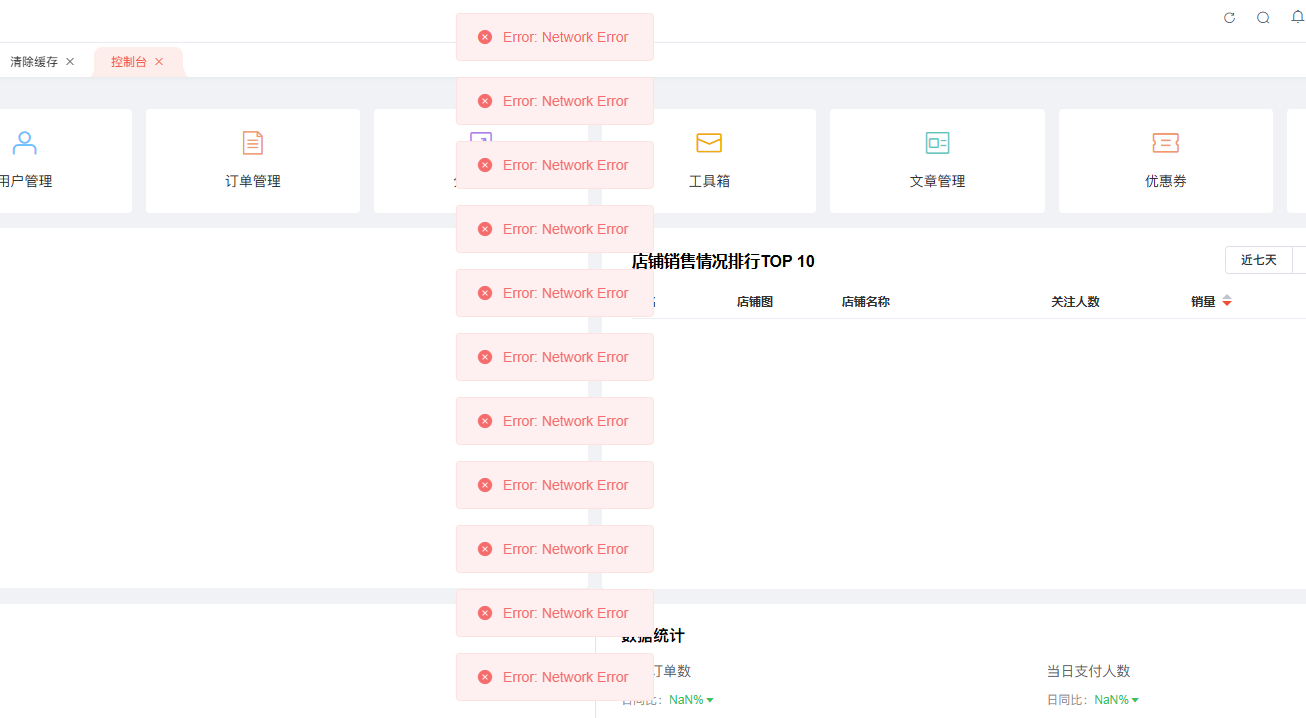Click the 店铺名称 column header
Screen dimensions: 1306x718
click(x=866, y=302)
